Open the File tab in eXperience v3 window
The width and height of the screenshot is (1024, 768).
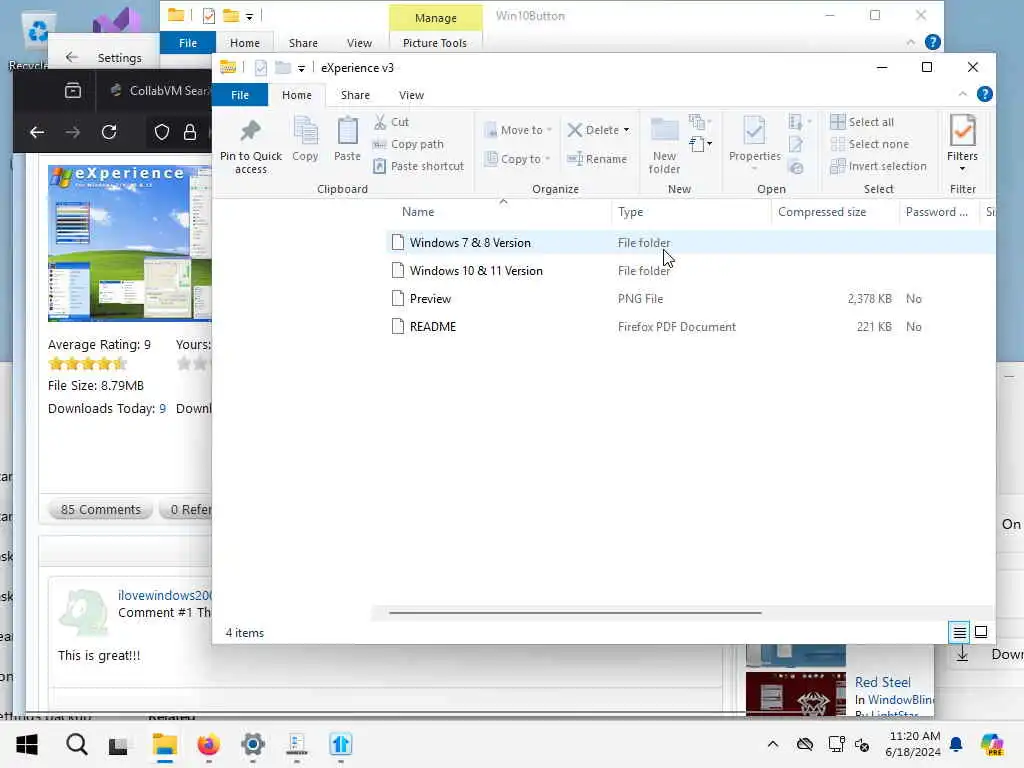pos(240,95)
